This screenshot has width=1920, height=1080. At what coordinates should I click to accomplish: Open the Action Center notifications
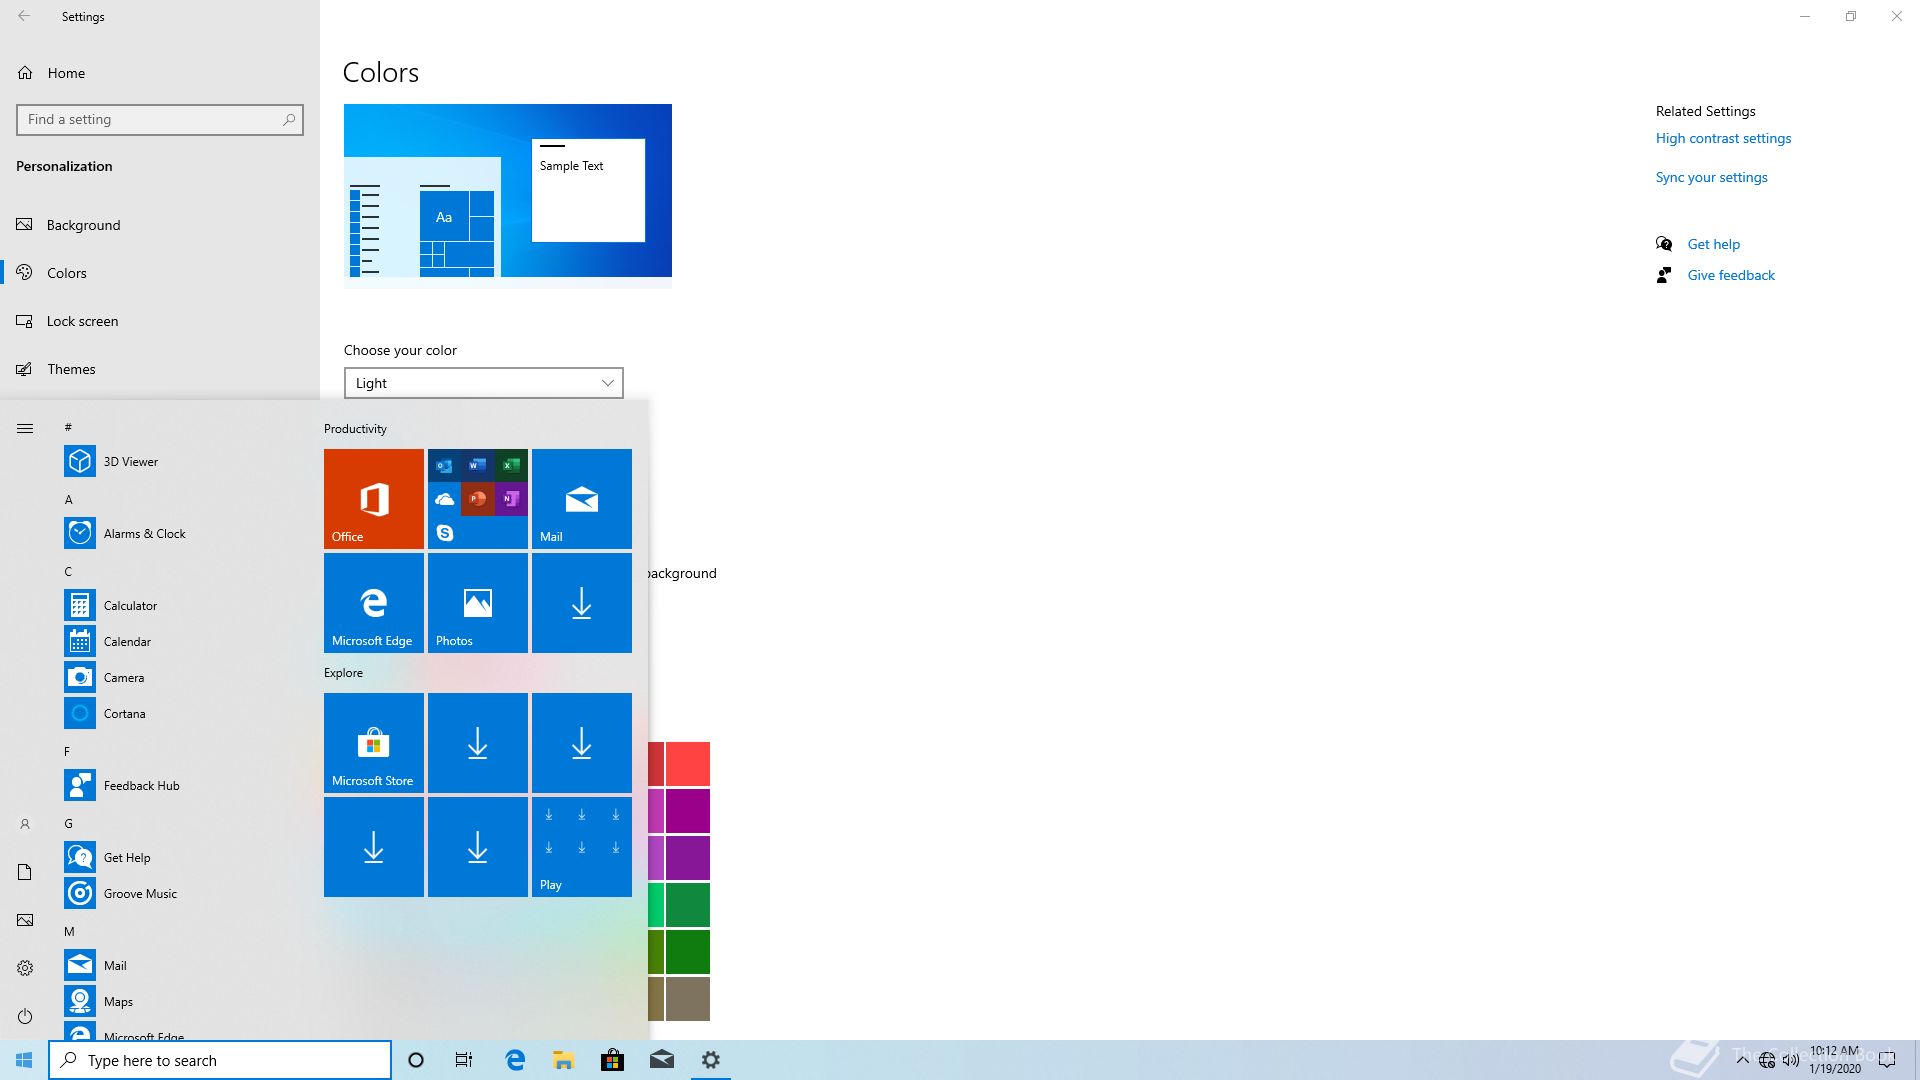pyautogui.click(x=1887, y=1060)
